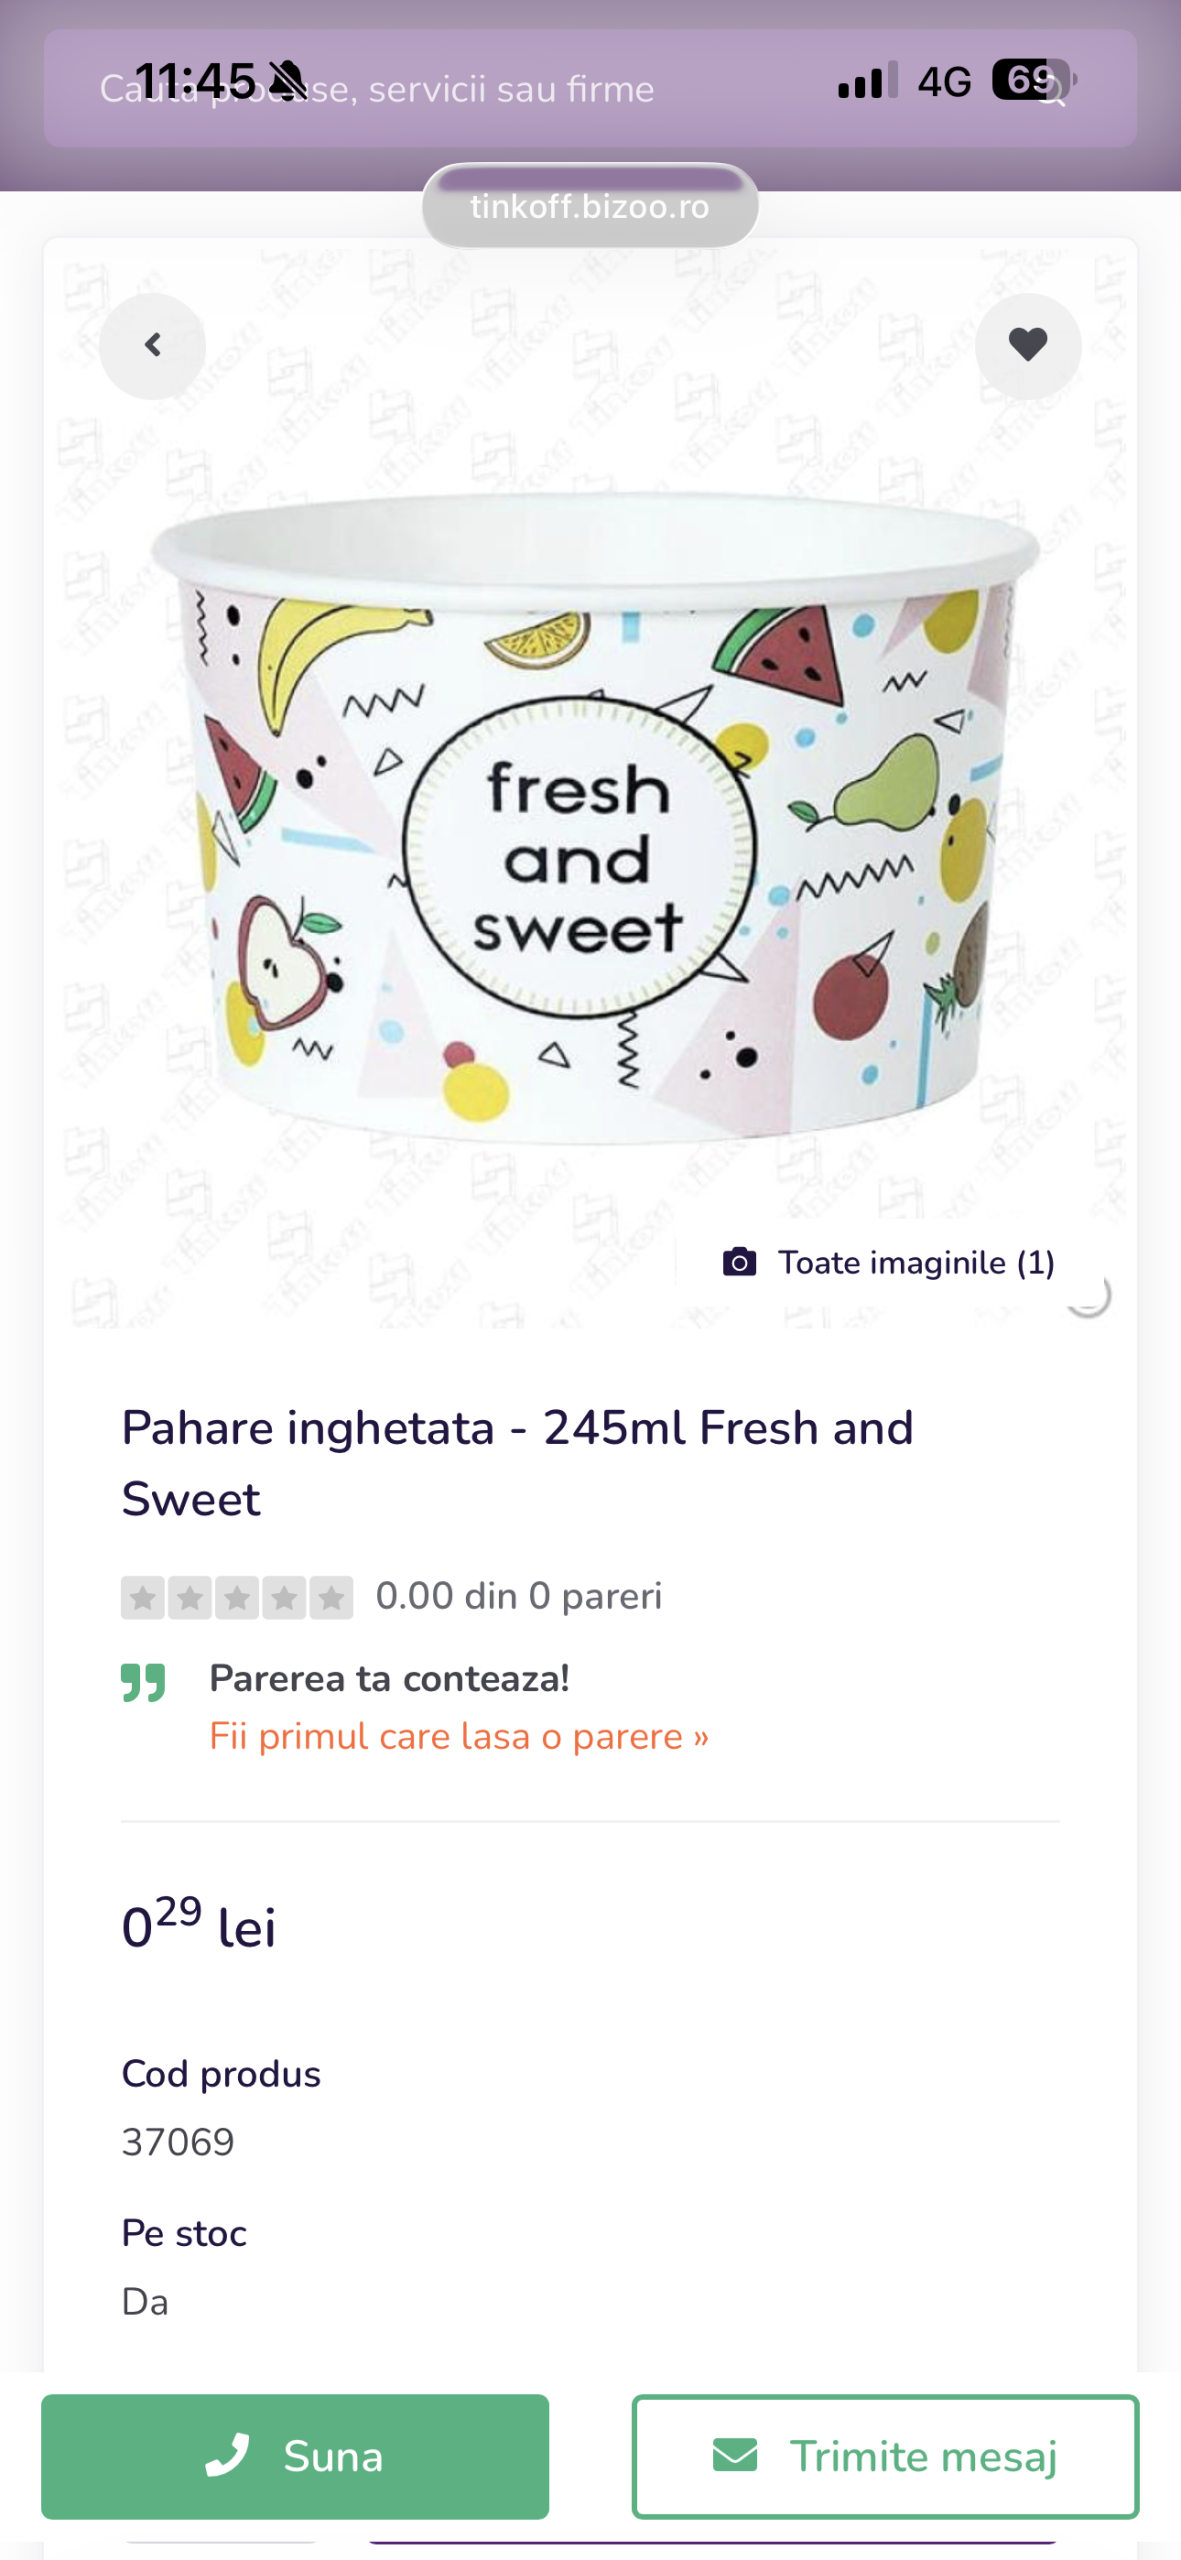Give five stars using the last star
The height and width of the screenshot is (2560, 1181).
tap(331, 1597)
